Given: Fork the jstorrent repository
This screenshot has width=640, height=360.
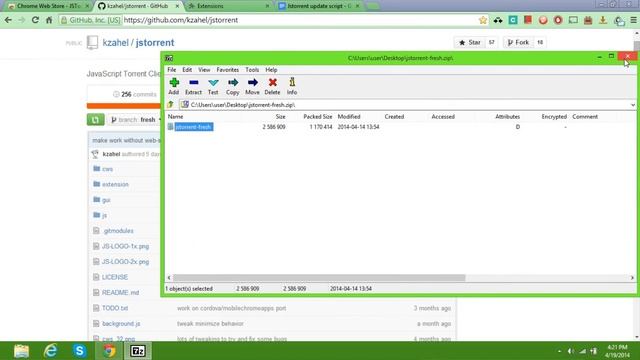Looking at the screenshot, I should 518,42.
